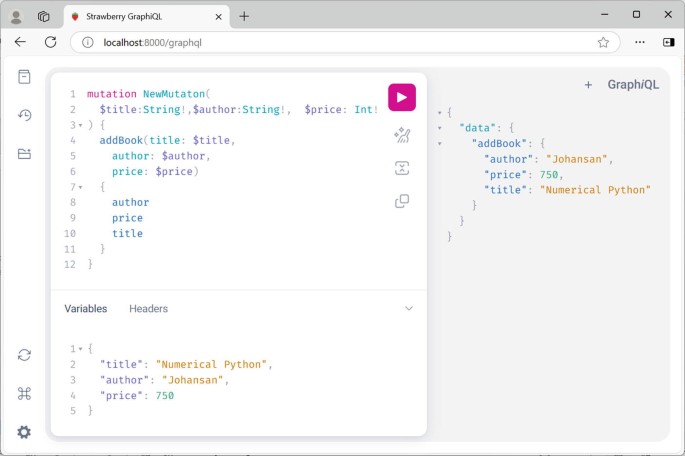Viewport: 685px width, 456px height.
Task: Click "Numerical Python" value in variables editor
Action: point(211,364)
